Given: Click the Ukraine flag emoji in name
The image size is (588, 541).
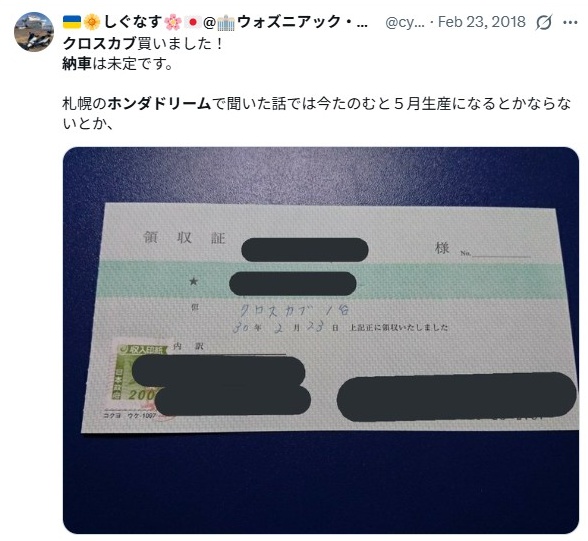Looking at the screenshot, I should (72, 22).
